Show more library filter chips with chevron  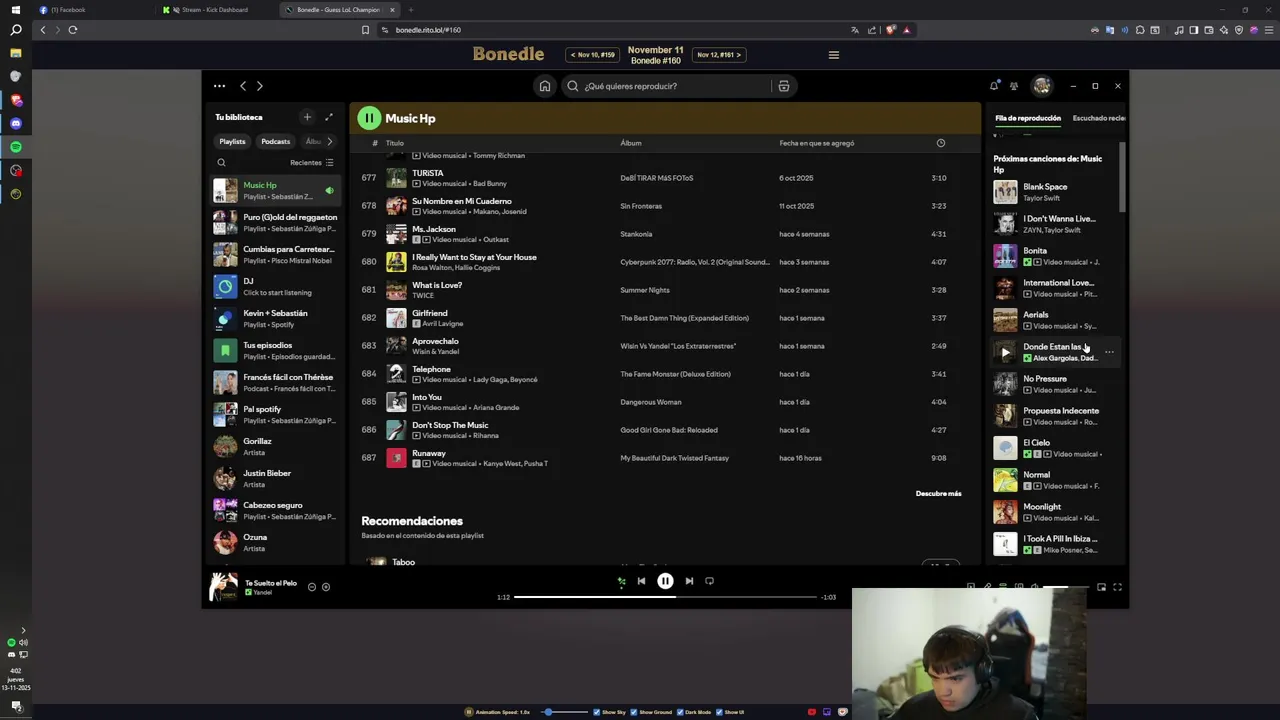[x=330, y=141]
